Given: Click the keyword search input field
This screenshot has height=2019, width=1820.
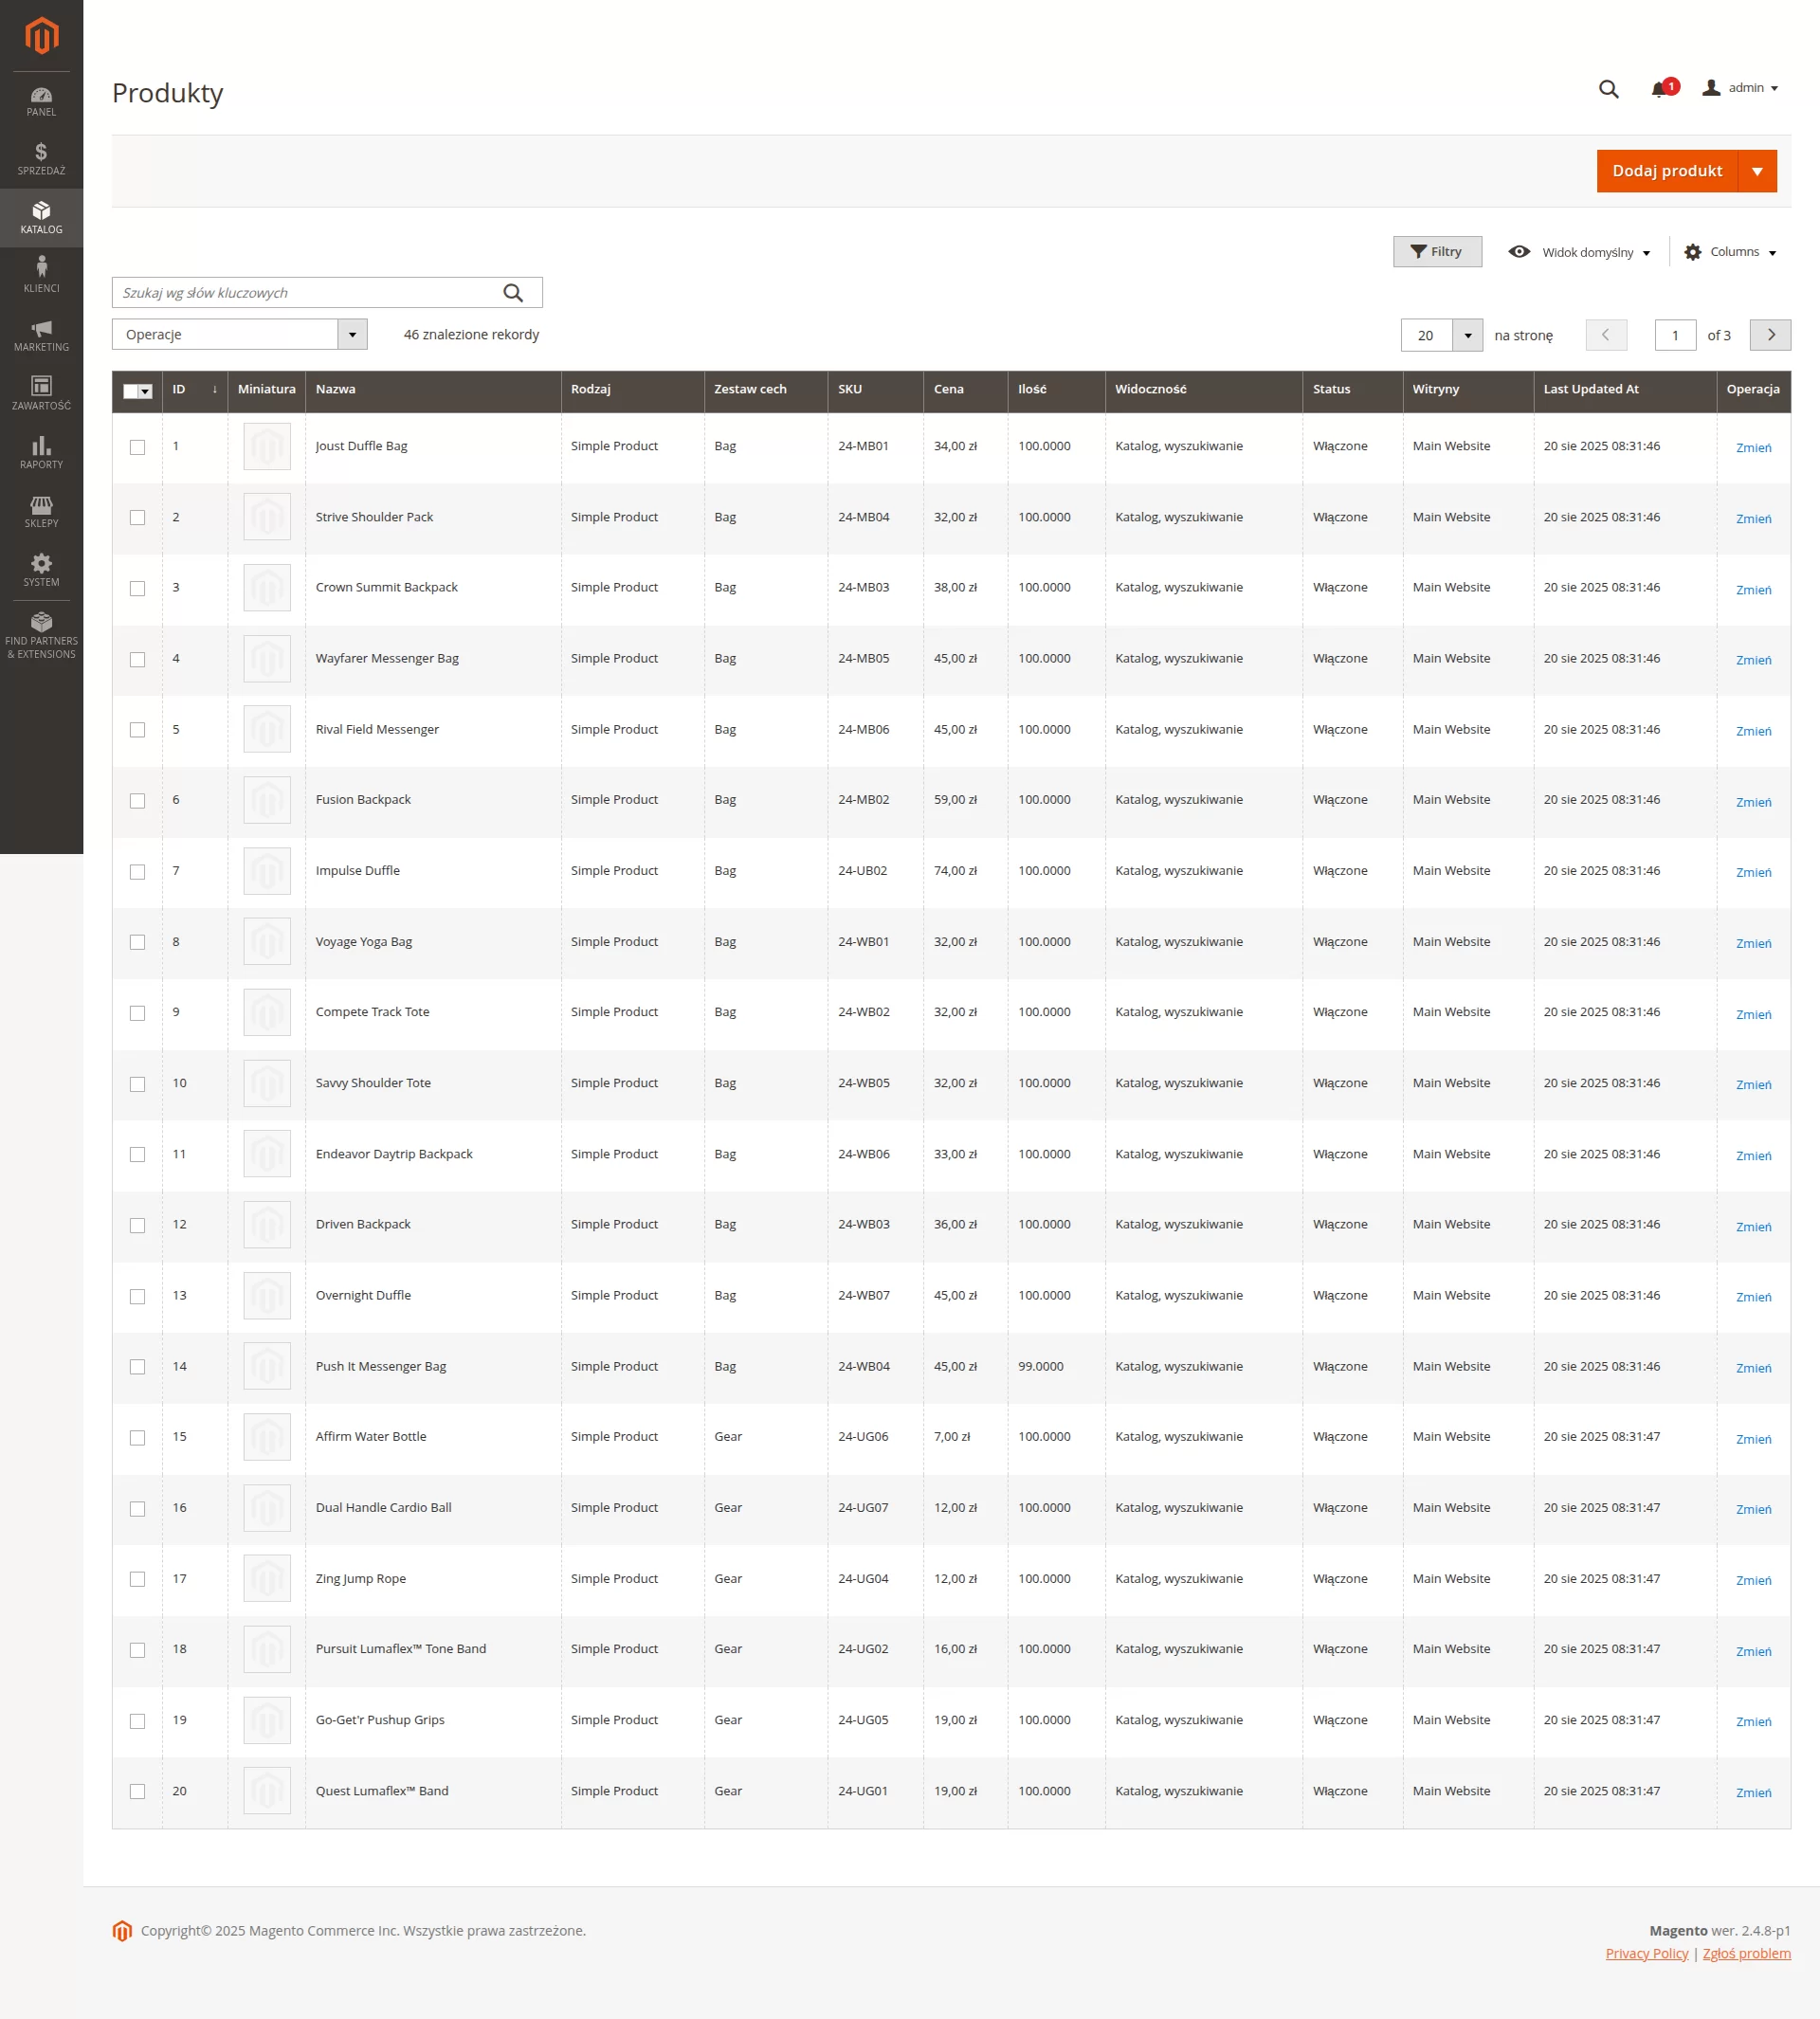Looking at the screenshot, I should point(305,293).
